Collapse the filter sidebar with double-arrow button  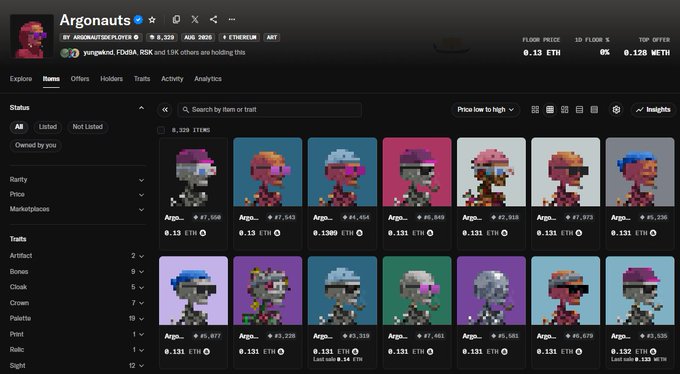[x=165, y=110]
